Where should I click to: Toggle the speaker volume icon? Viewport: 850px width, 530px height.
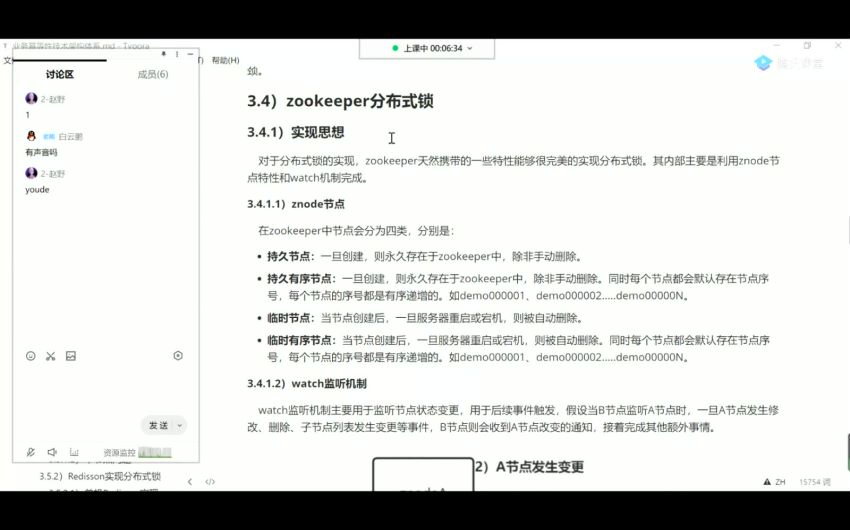coord(52,452)
